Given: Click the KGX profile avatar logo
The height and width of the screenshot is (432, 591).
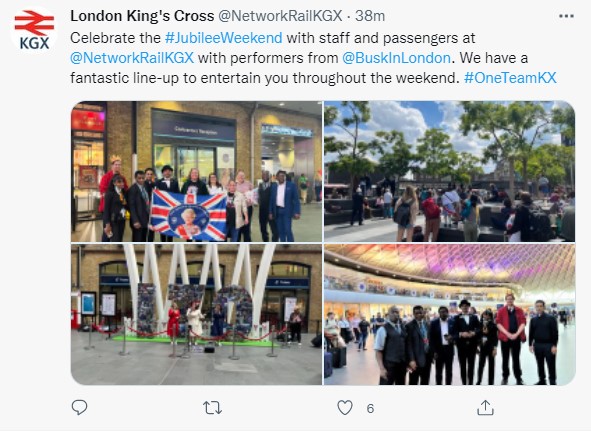Looking at the screenshot, I should pos(34,31).
